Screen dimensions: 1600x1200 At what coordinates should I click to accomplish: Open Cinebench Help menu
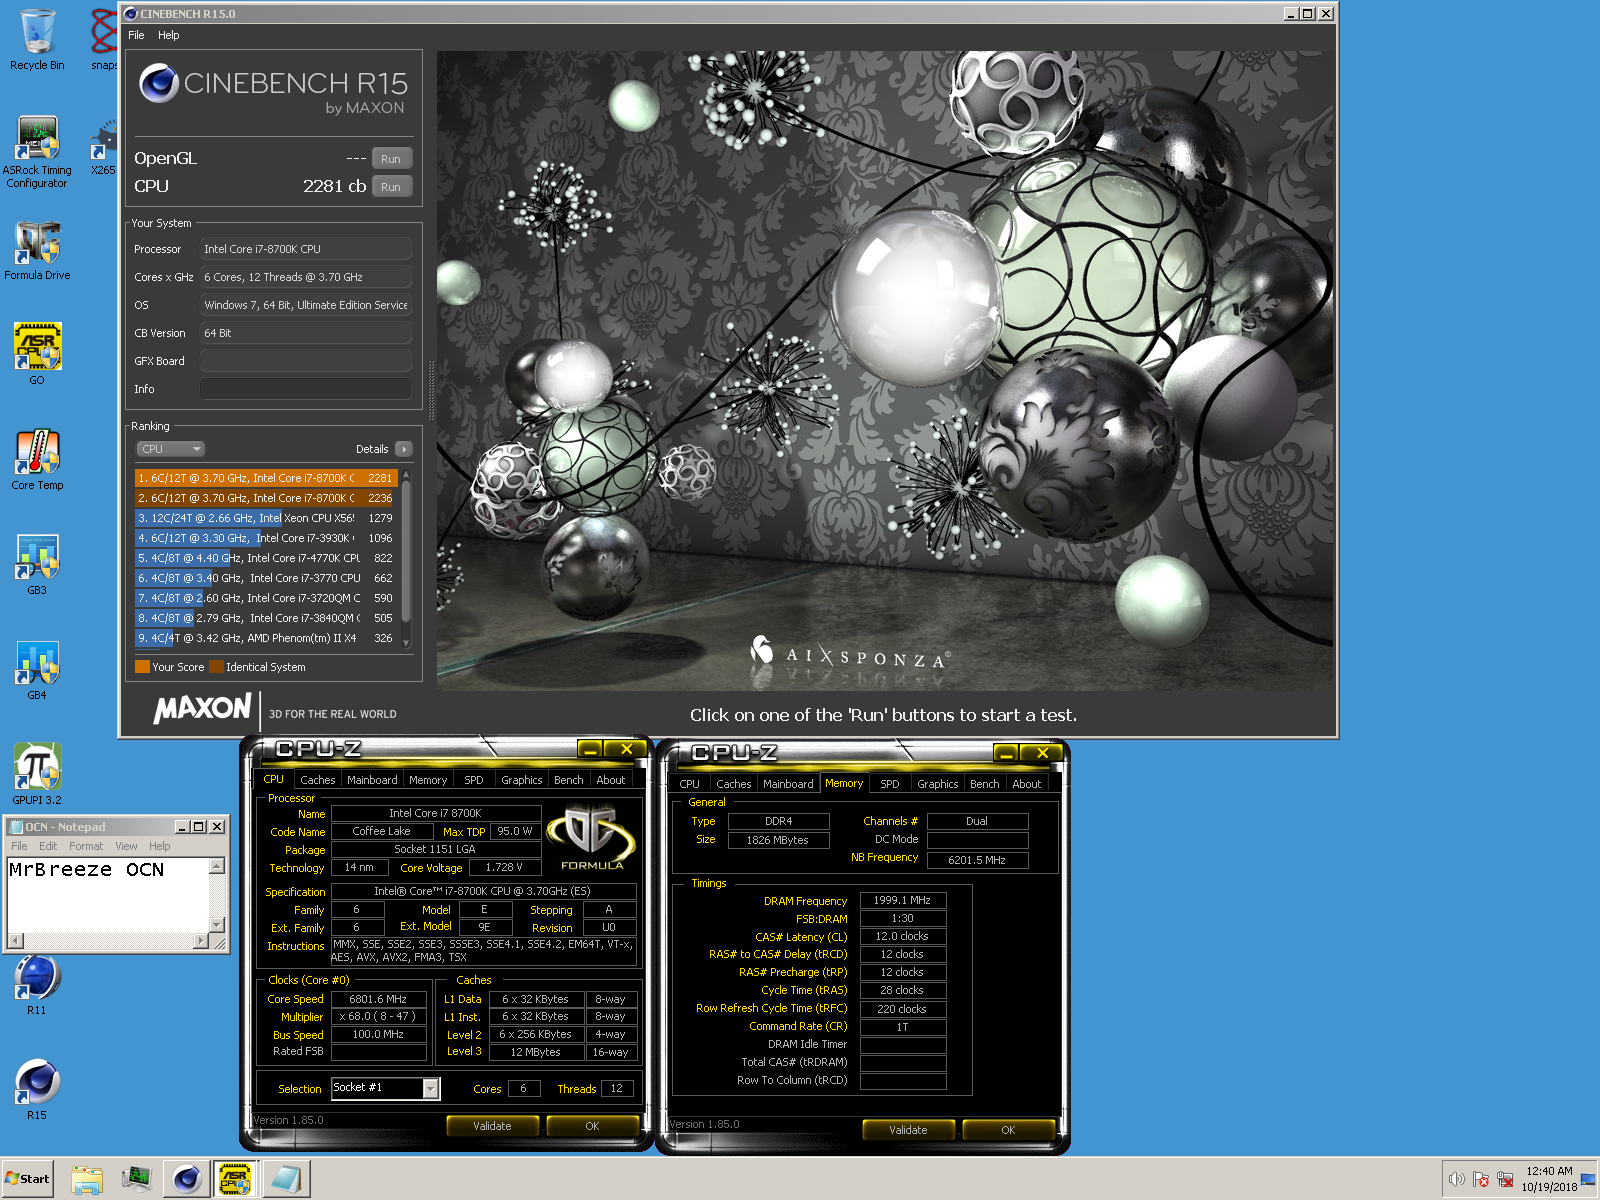[168, 35]
